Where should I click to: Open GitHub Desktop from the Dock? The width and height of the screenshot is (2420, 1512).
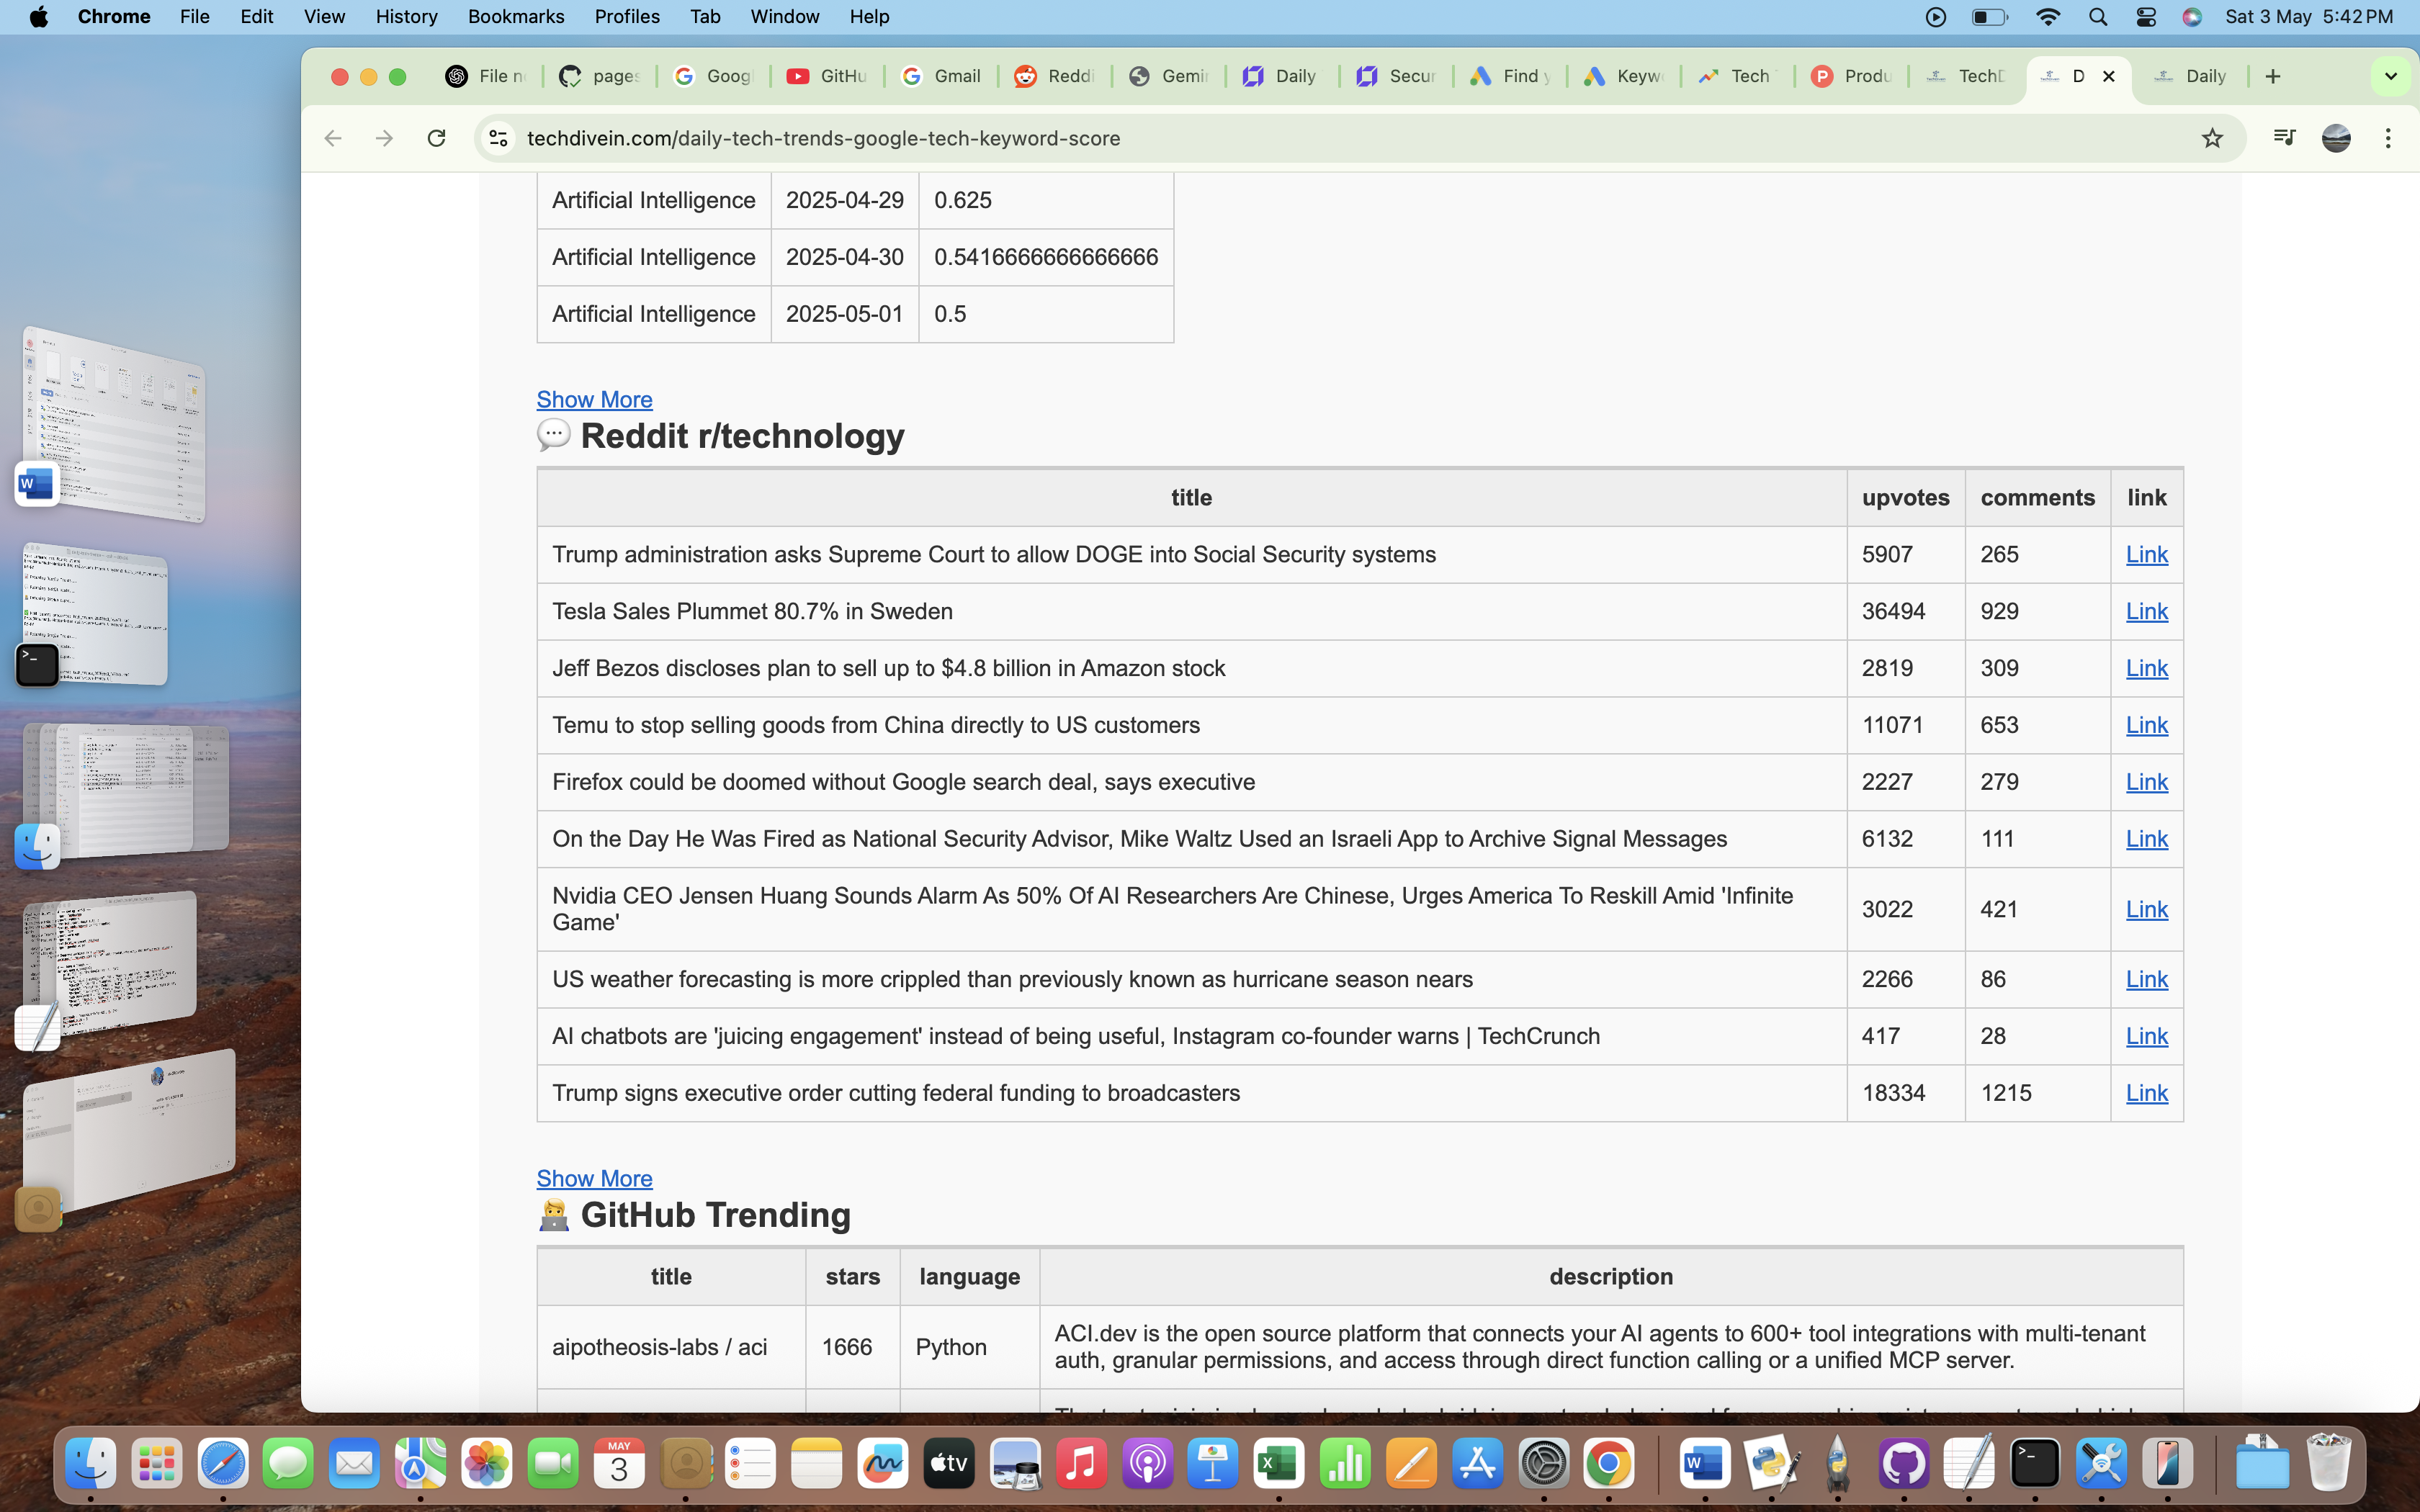(x=1904, y=1464)
